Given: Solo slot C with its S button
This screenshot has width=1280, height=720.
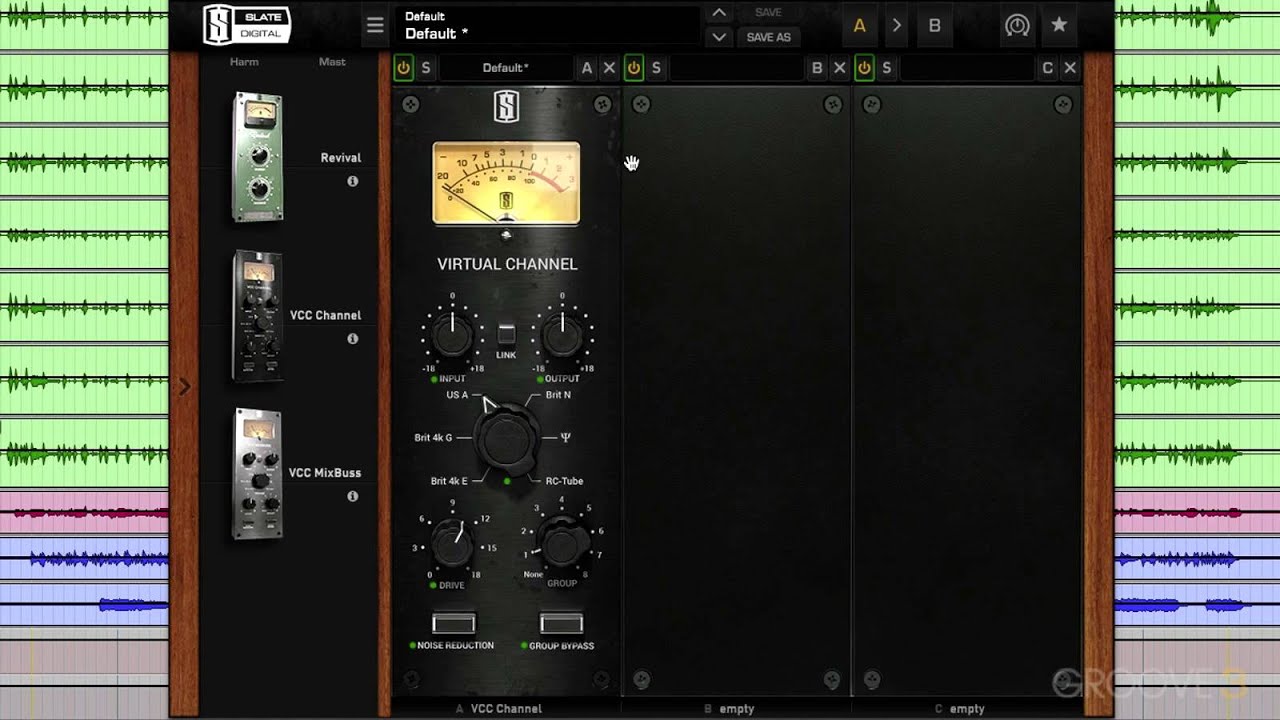Looking at the screenshot, I should (887, 68).
